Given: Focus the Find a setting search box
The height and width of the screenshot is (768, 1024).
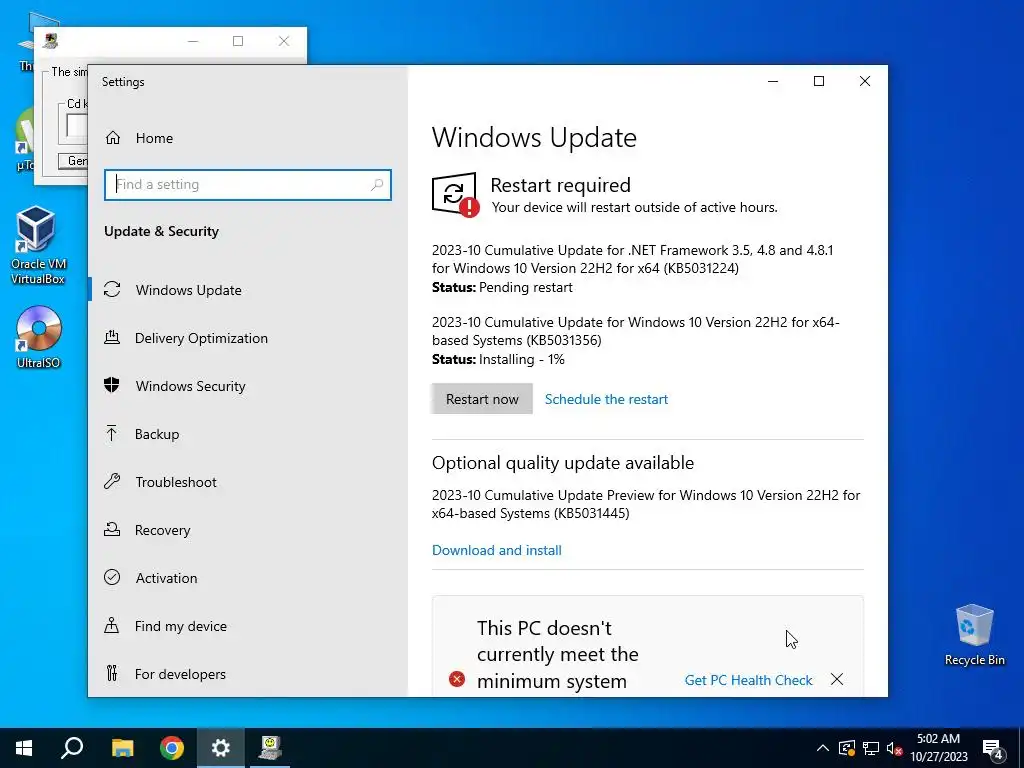Looking at the screenshot, I should pyautogui.click(x=248, y=185).
